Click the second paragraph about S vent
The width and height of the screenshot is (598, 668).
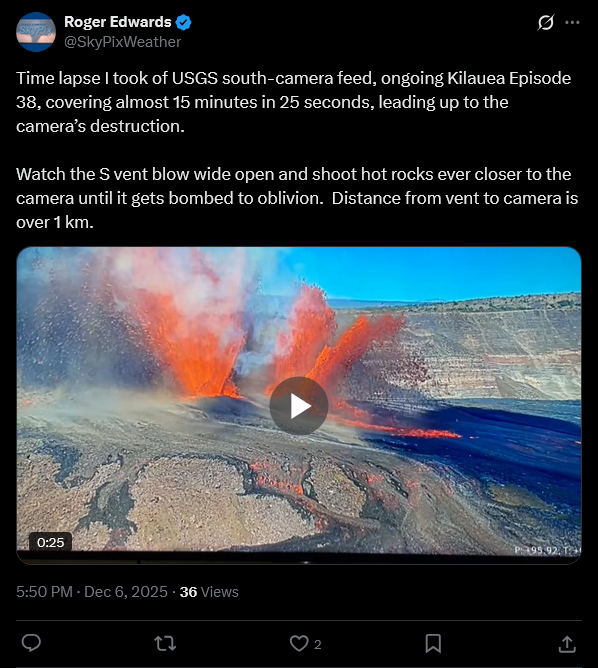coord(297,198)
